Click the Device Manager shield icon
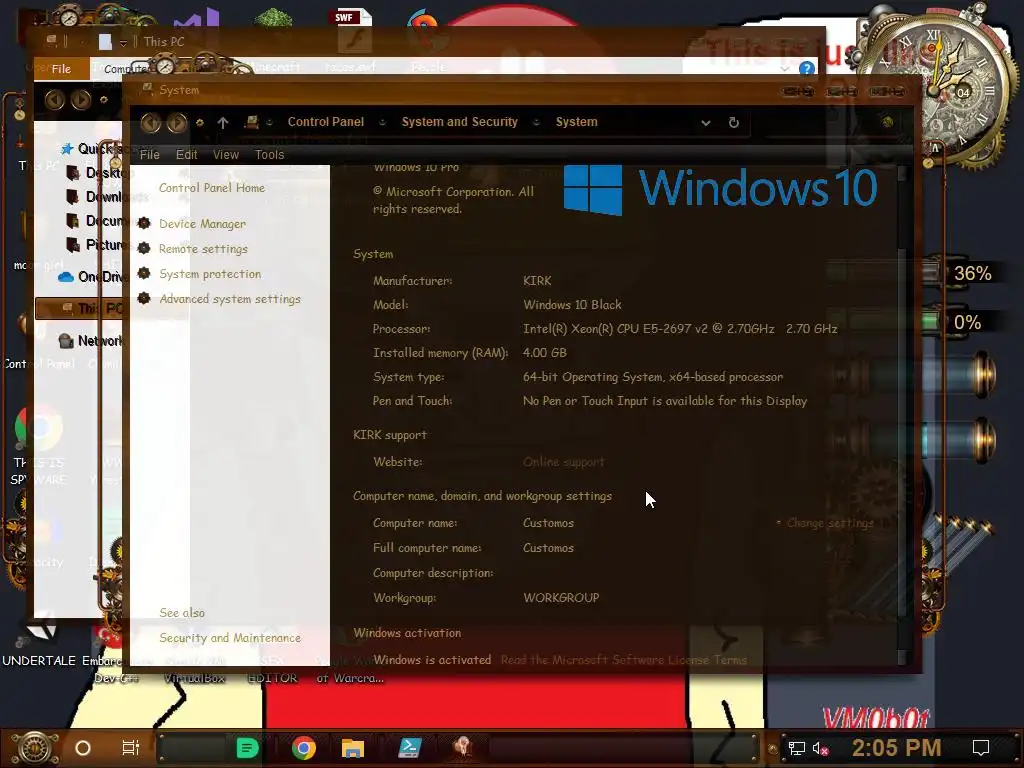The height and width of the screenshot is (768, 1024). tap(144, 223)
